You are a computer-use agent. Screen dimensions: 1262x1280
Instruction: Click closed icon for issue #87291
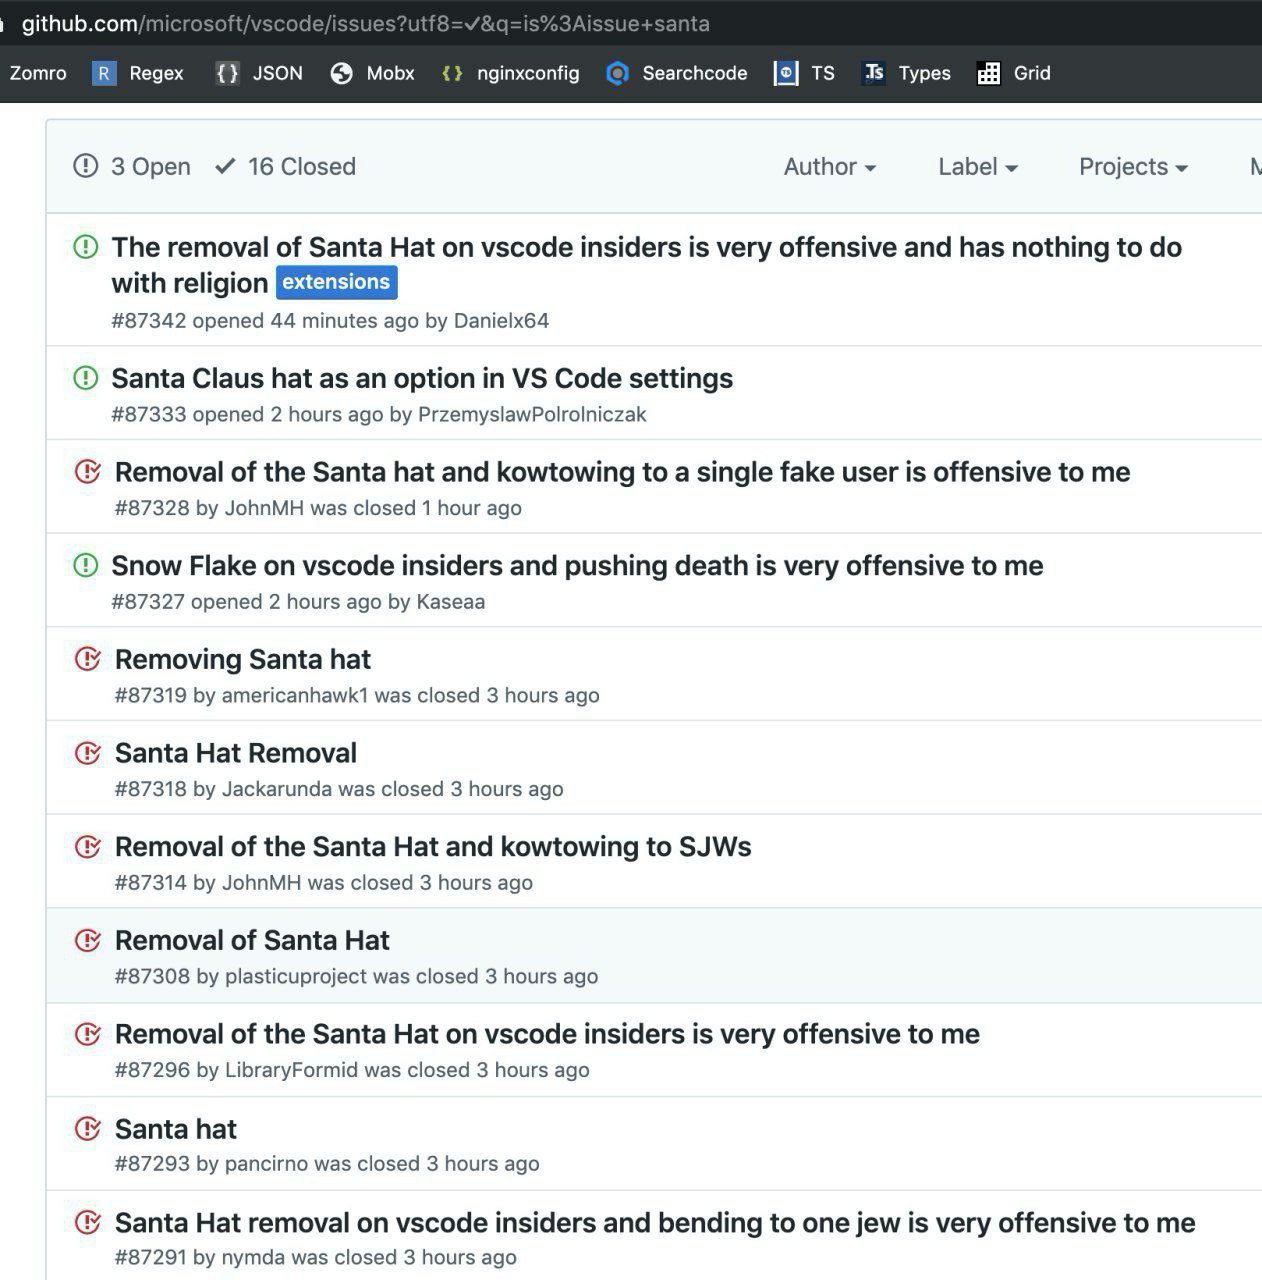(x=88, y=1222)
